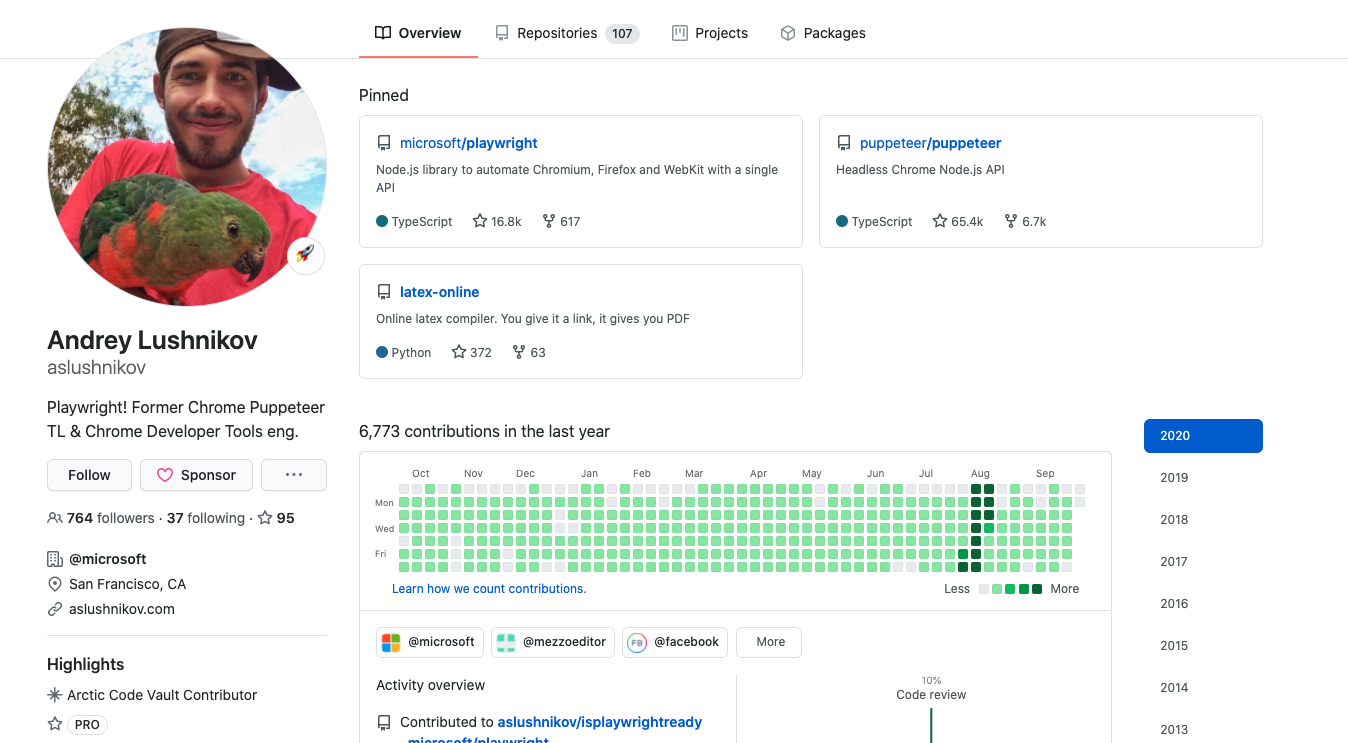Follow Andrey Lushnikov
1348x743 pixels.
[x=89, y=475]
